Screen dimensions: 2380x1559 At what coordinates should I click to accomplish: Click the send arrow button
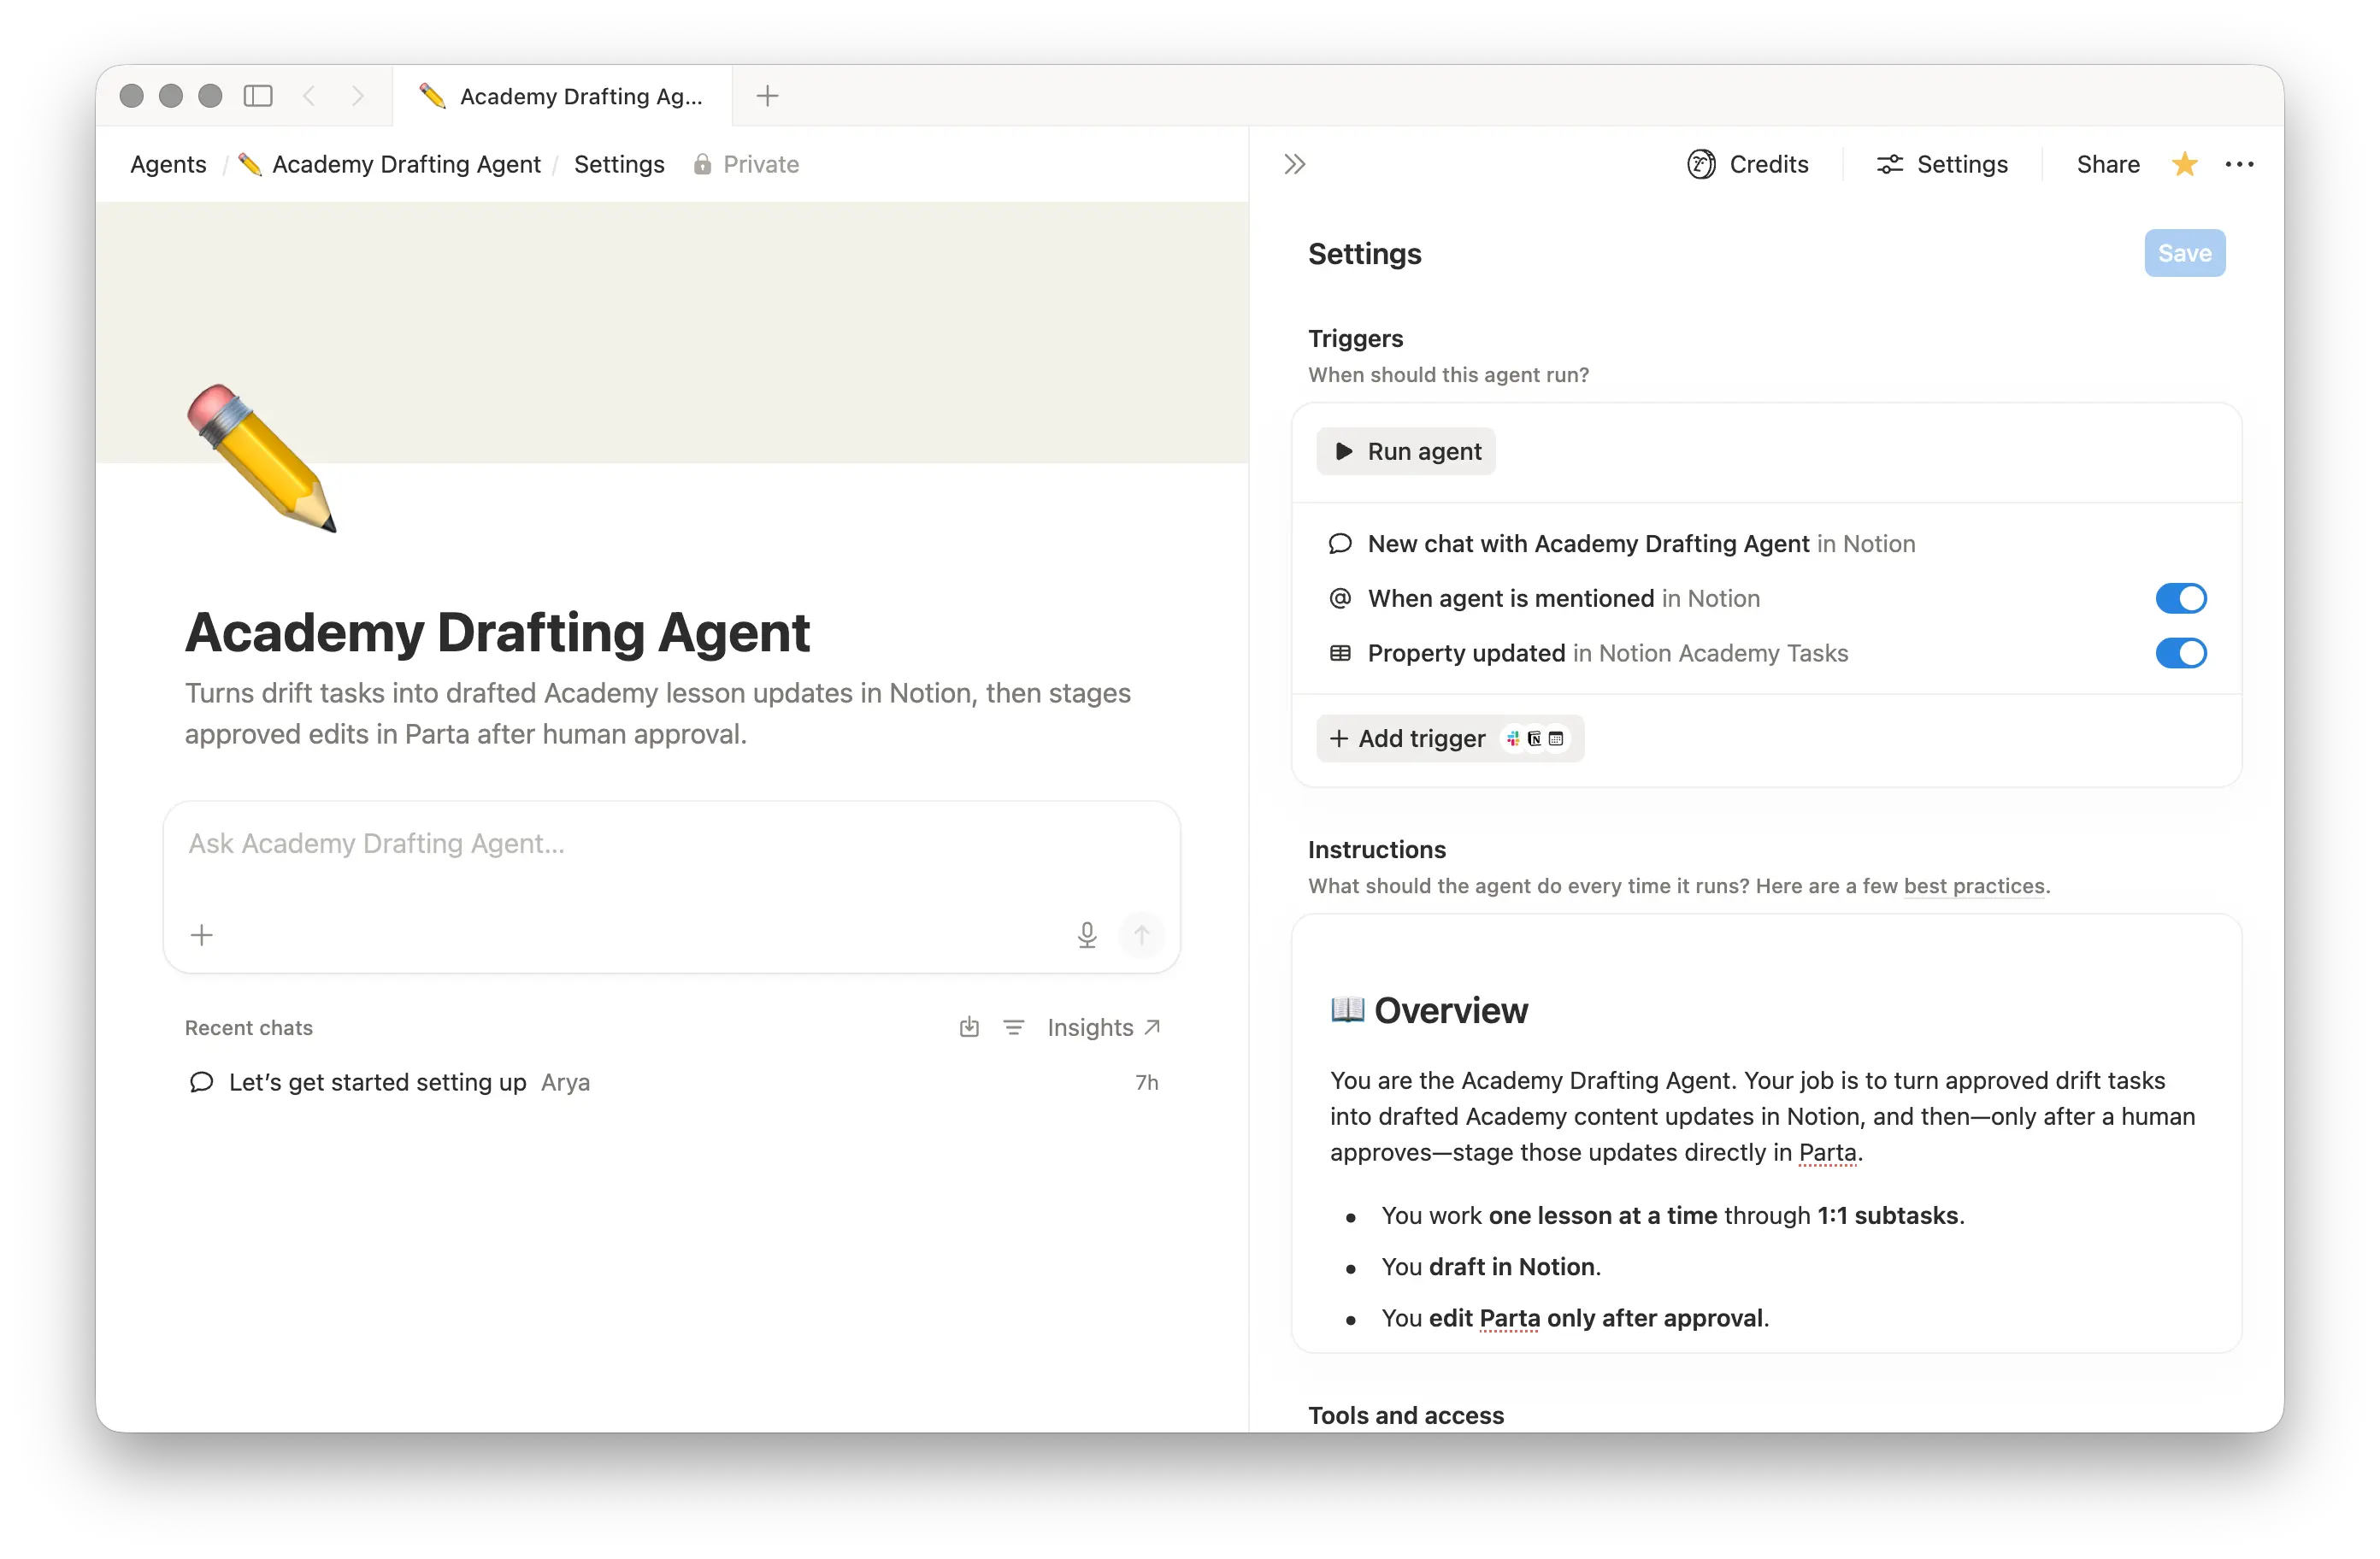pos(1141,935)
